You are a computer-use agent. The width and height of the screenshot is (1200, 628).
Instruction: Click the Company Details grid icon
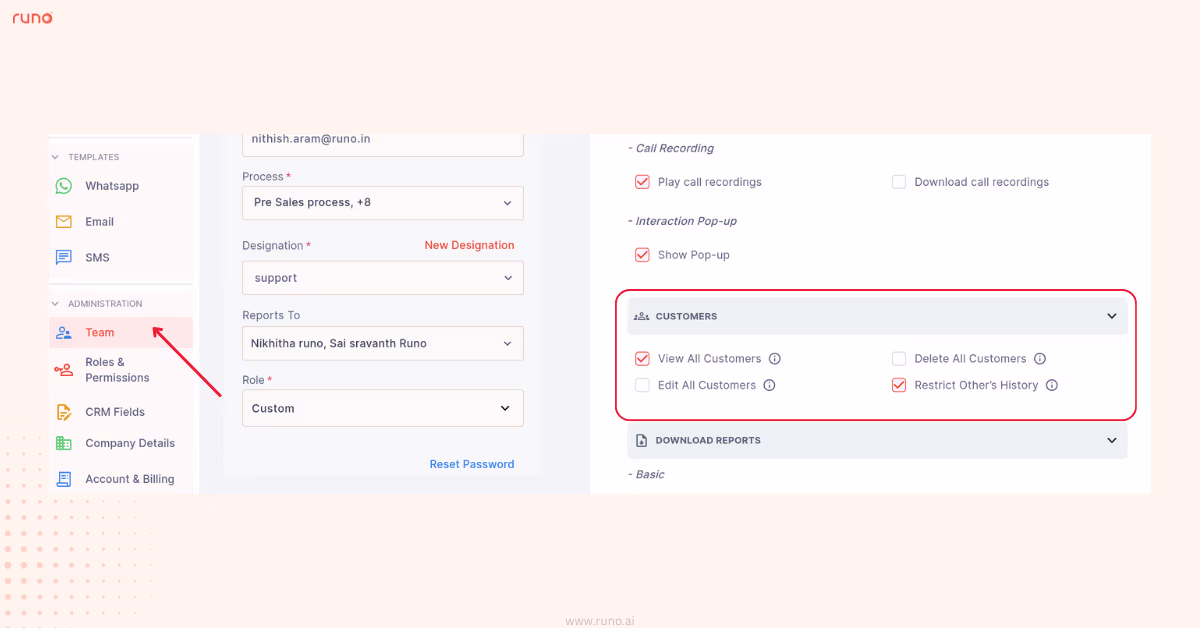click(x=63, y=442)
